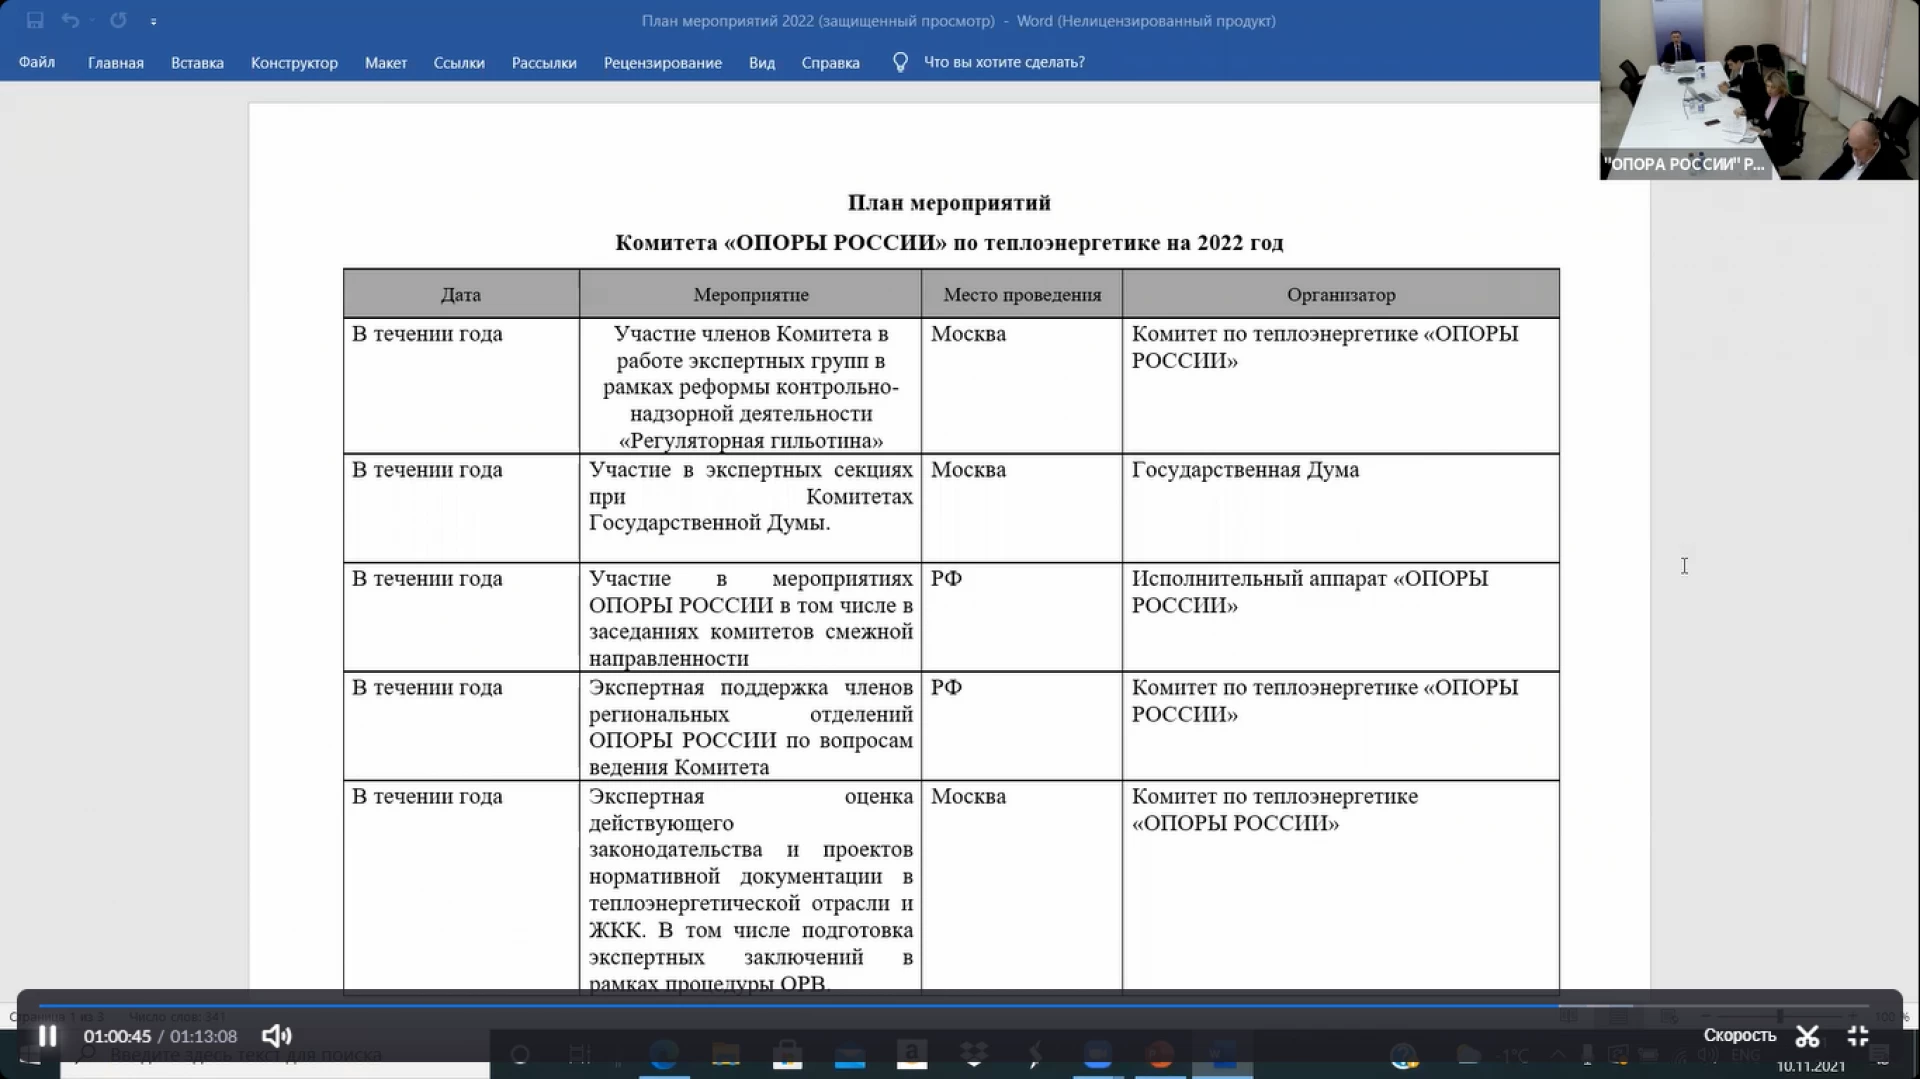Click Edge browser icon in Windows taskbar
Viewport: 1920px width, 1079px height.
tap(664, 1054)
